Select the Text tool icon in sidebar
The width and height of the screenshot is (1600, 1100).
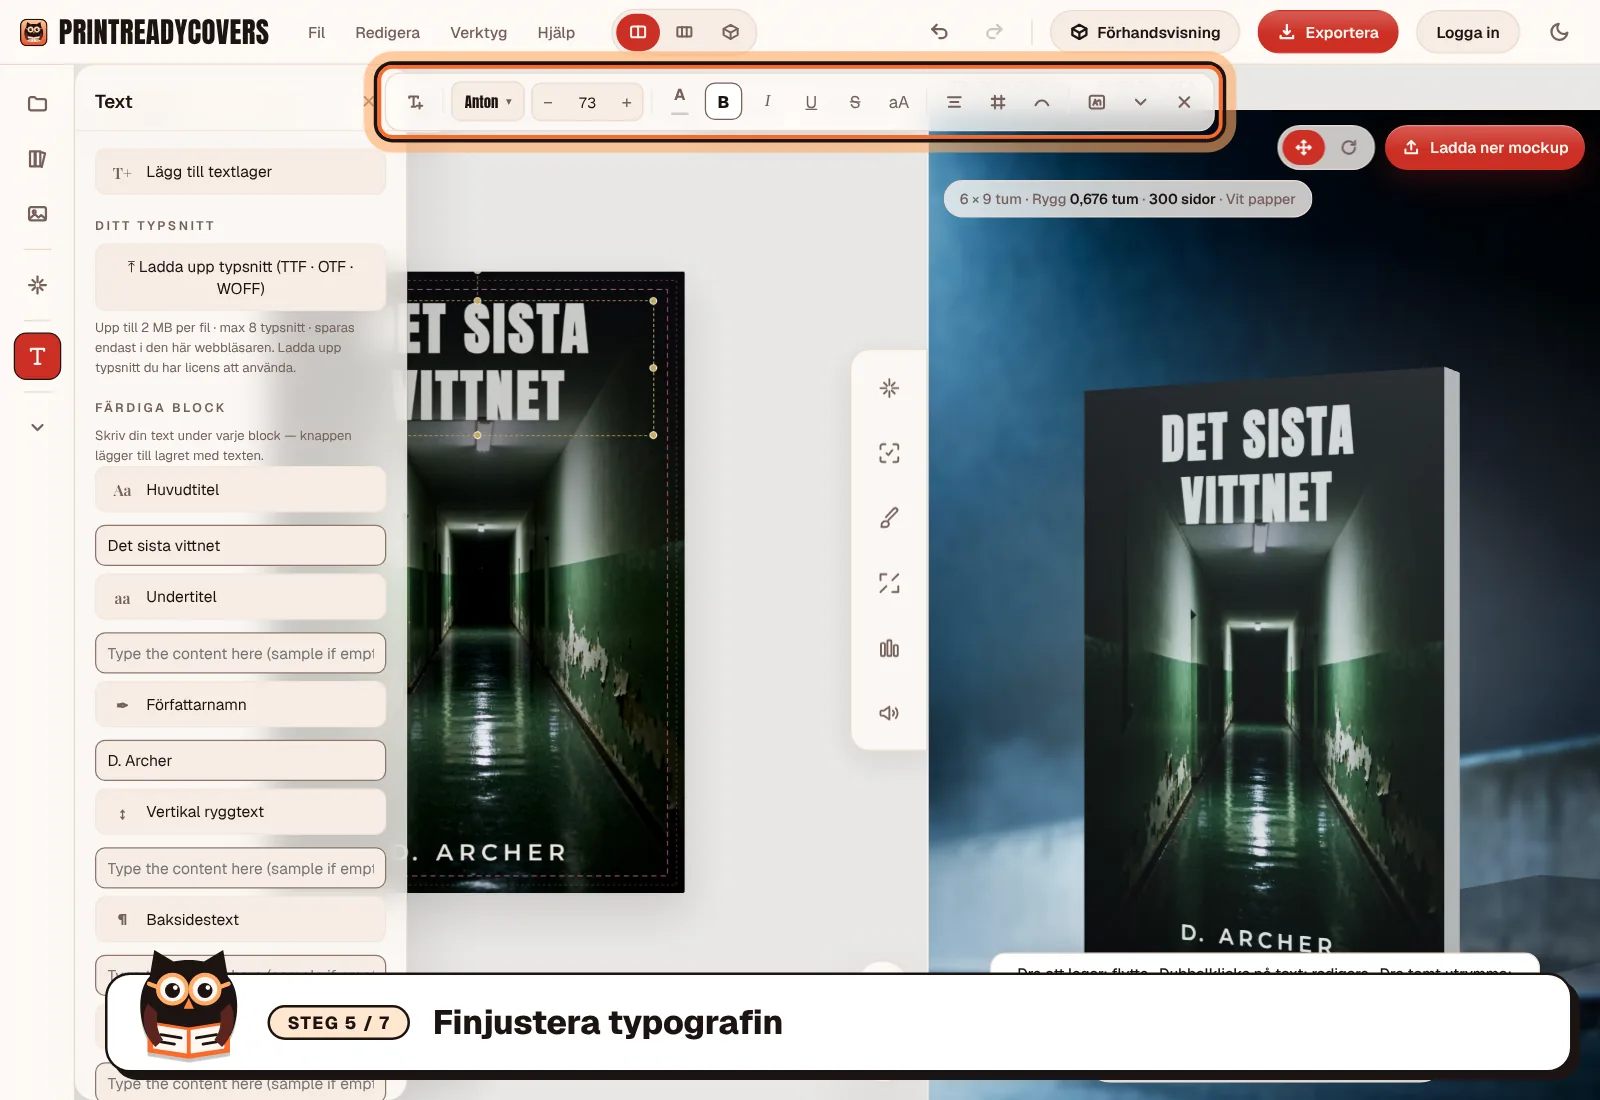pos(37,356)
